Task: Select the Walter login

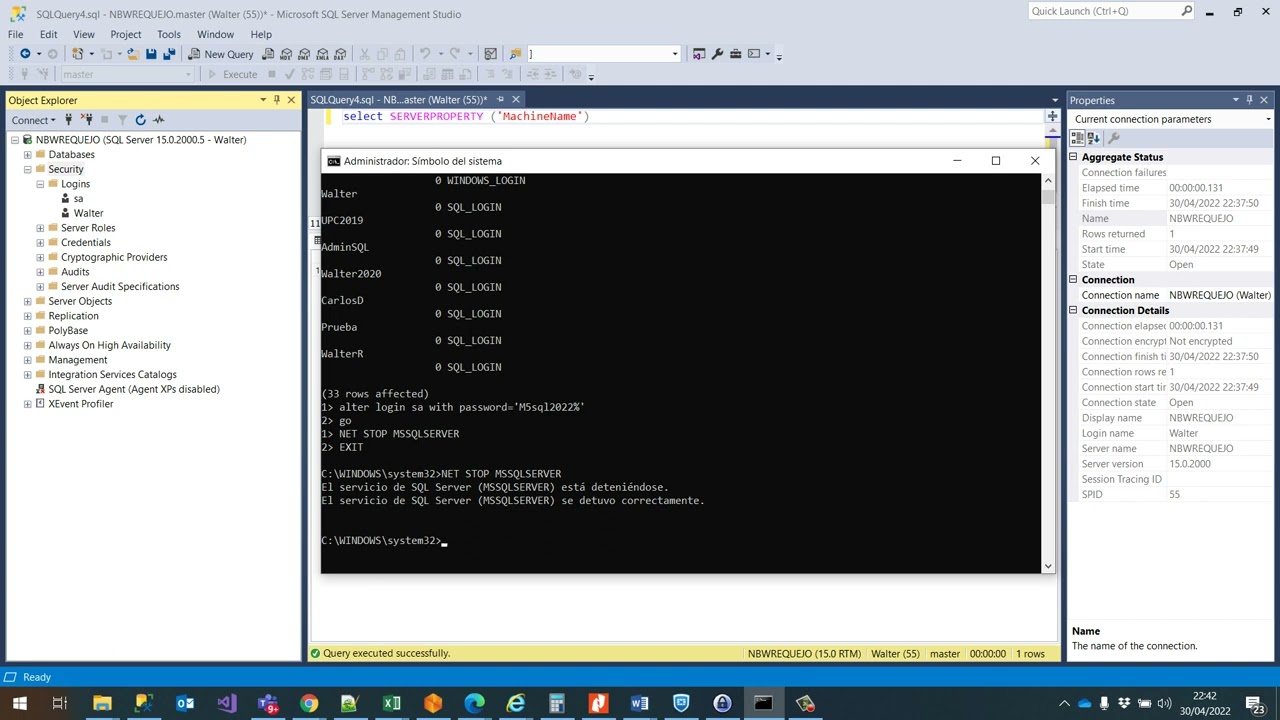Action: coord(88,213)
